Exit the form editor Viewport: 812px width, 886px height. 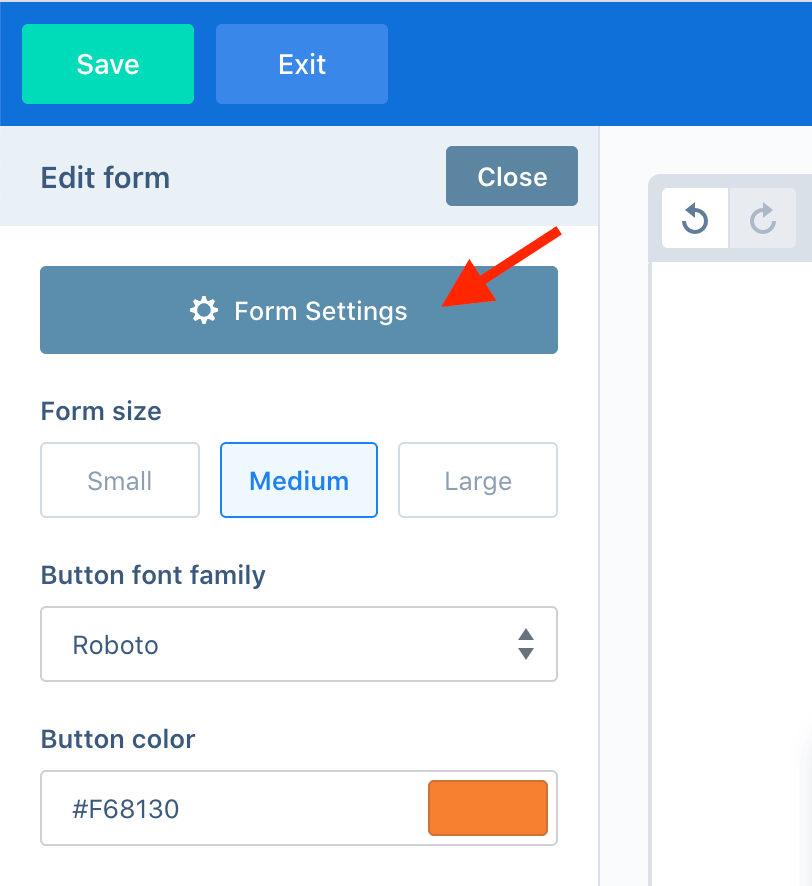(x=302, y=64)
